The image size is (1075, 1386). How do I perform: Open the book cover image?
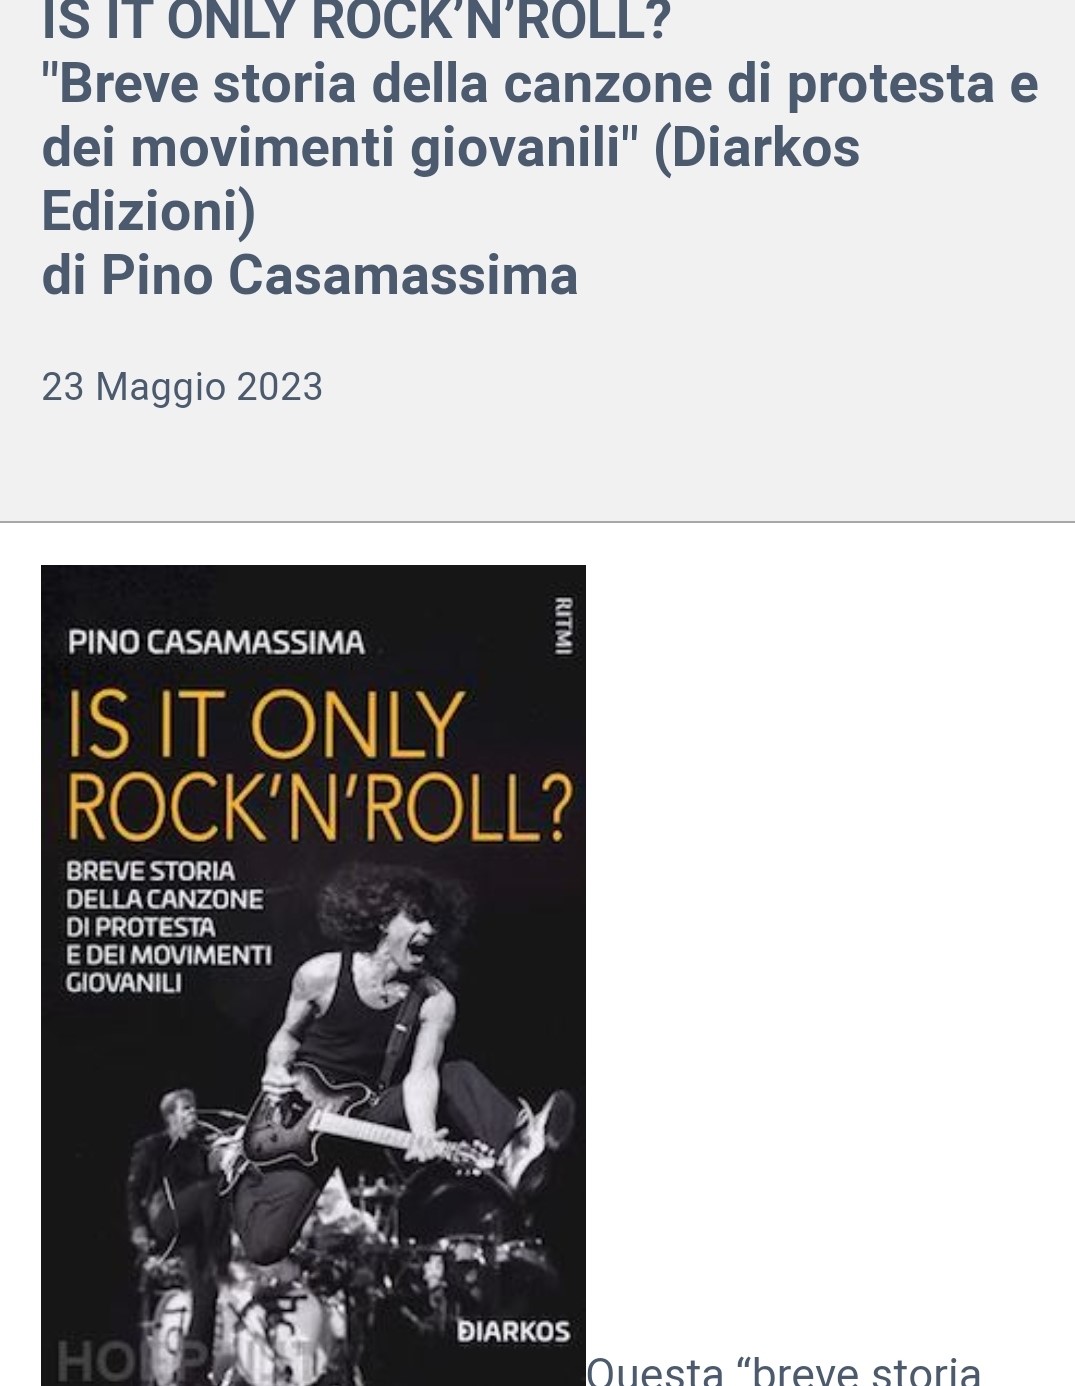pos(313,975)
